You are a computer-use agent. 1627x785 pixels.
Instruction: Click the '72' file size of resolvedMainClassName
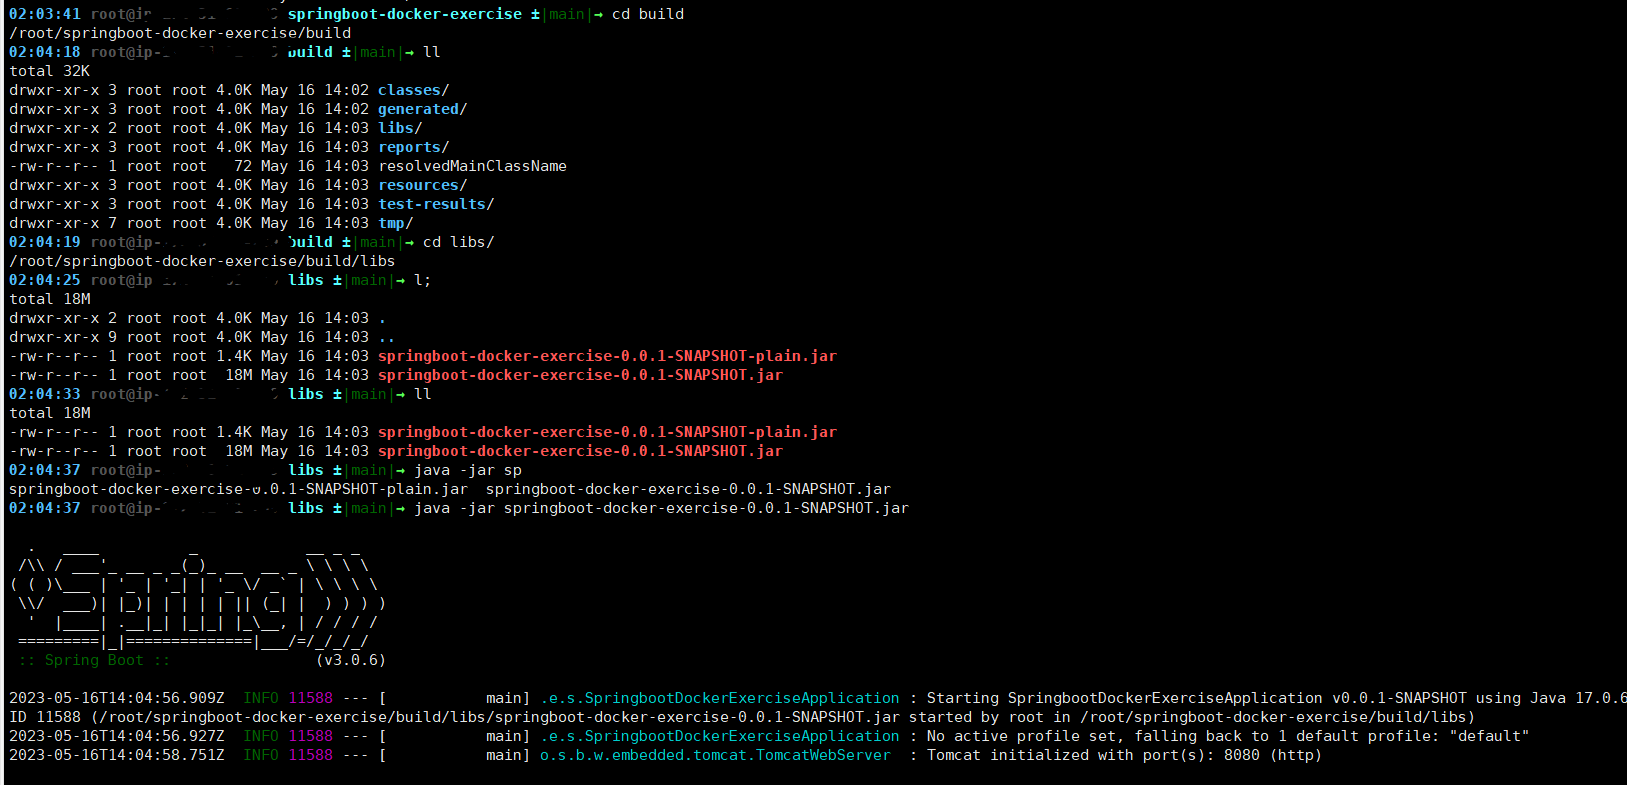pos(243,166)
